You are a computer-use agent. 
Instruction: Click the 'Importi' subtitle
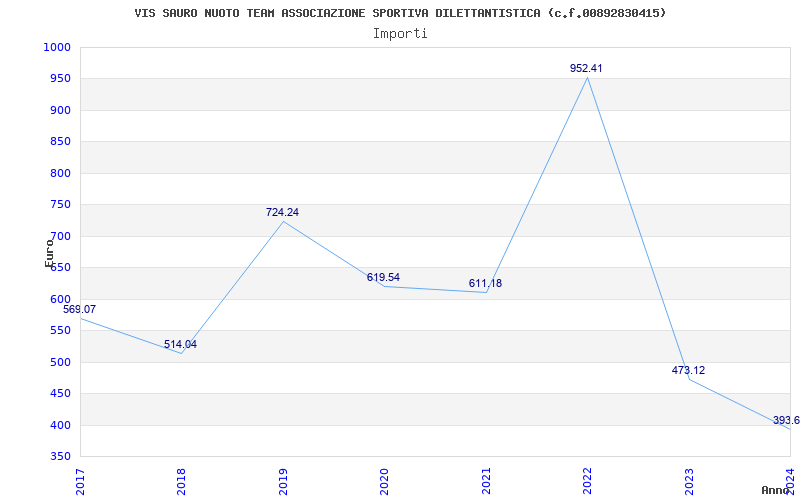[x=400, y=34]
